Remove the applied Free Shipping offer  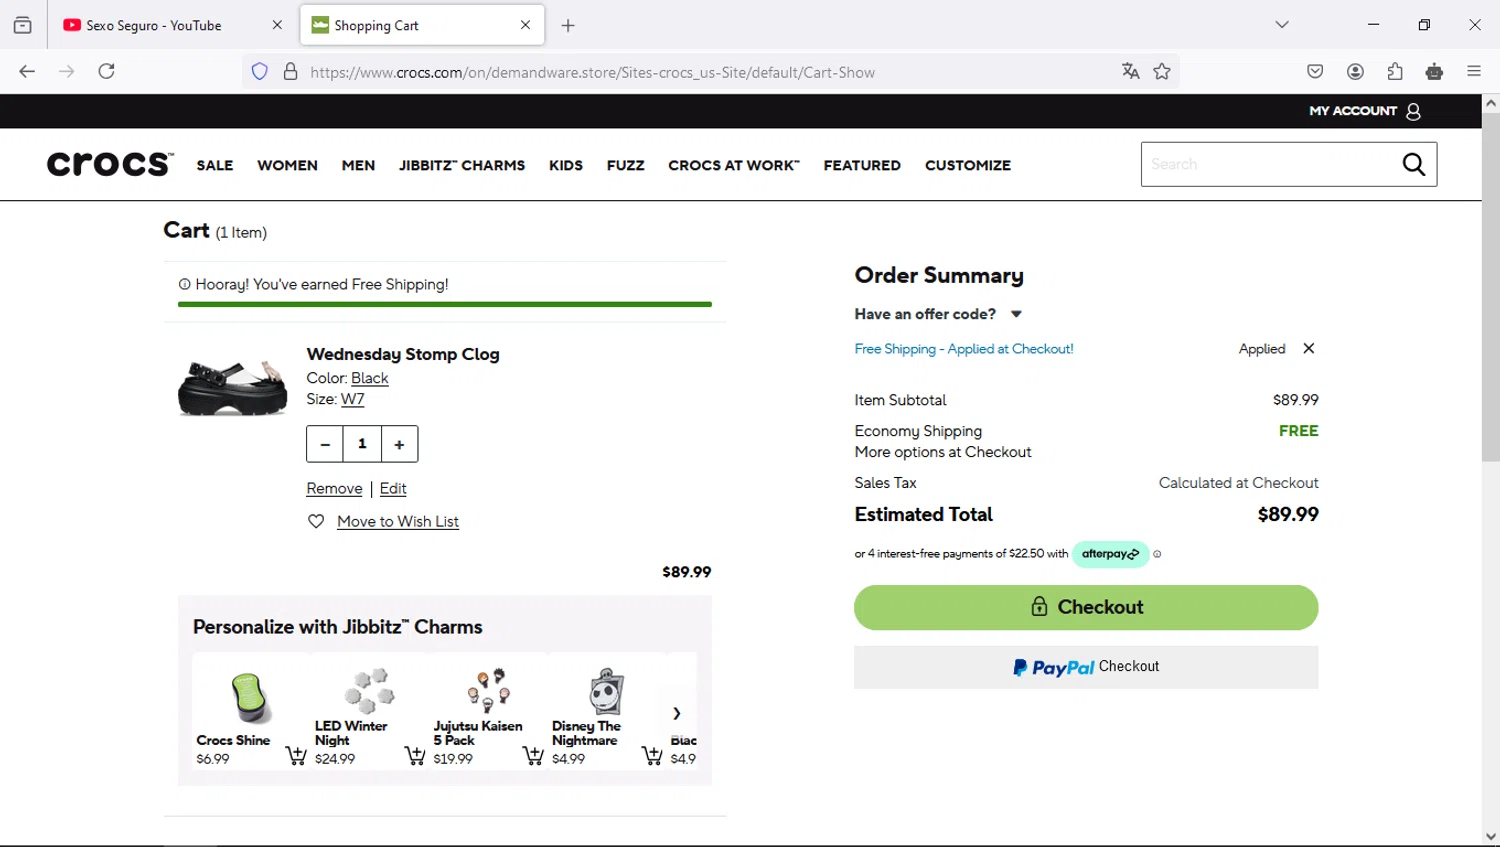(x=1308, y=349)
